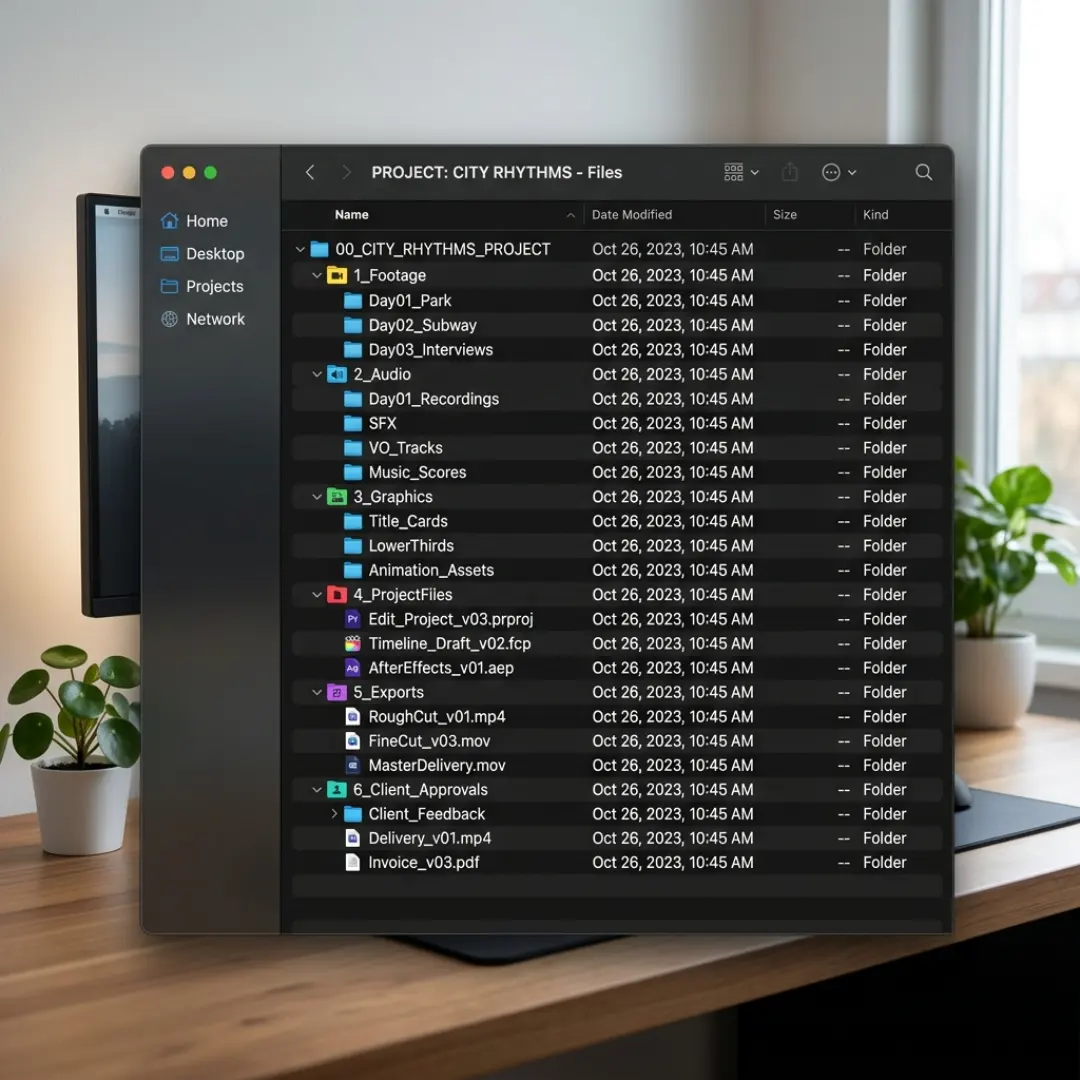This screenshot has width=1080, height=1080.
Task: Go to Projects in the sidebar
Action: click(x=215, y=287)
